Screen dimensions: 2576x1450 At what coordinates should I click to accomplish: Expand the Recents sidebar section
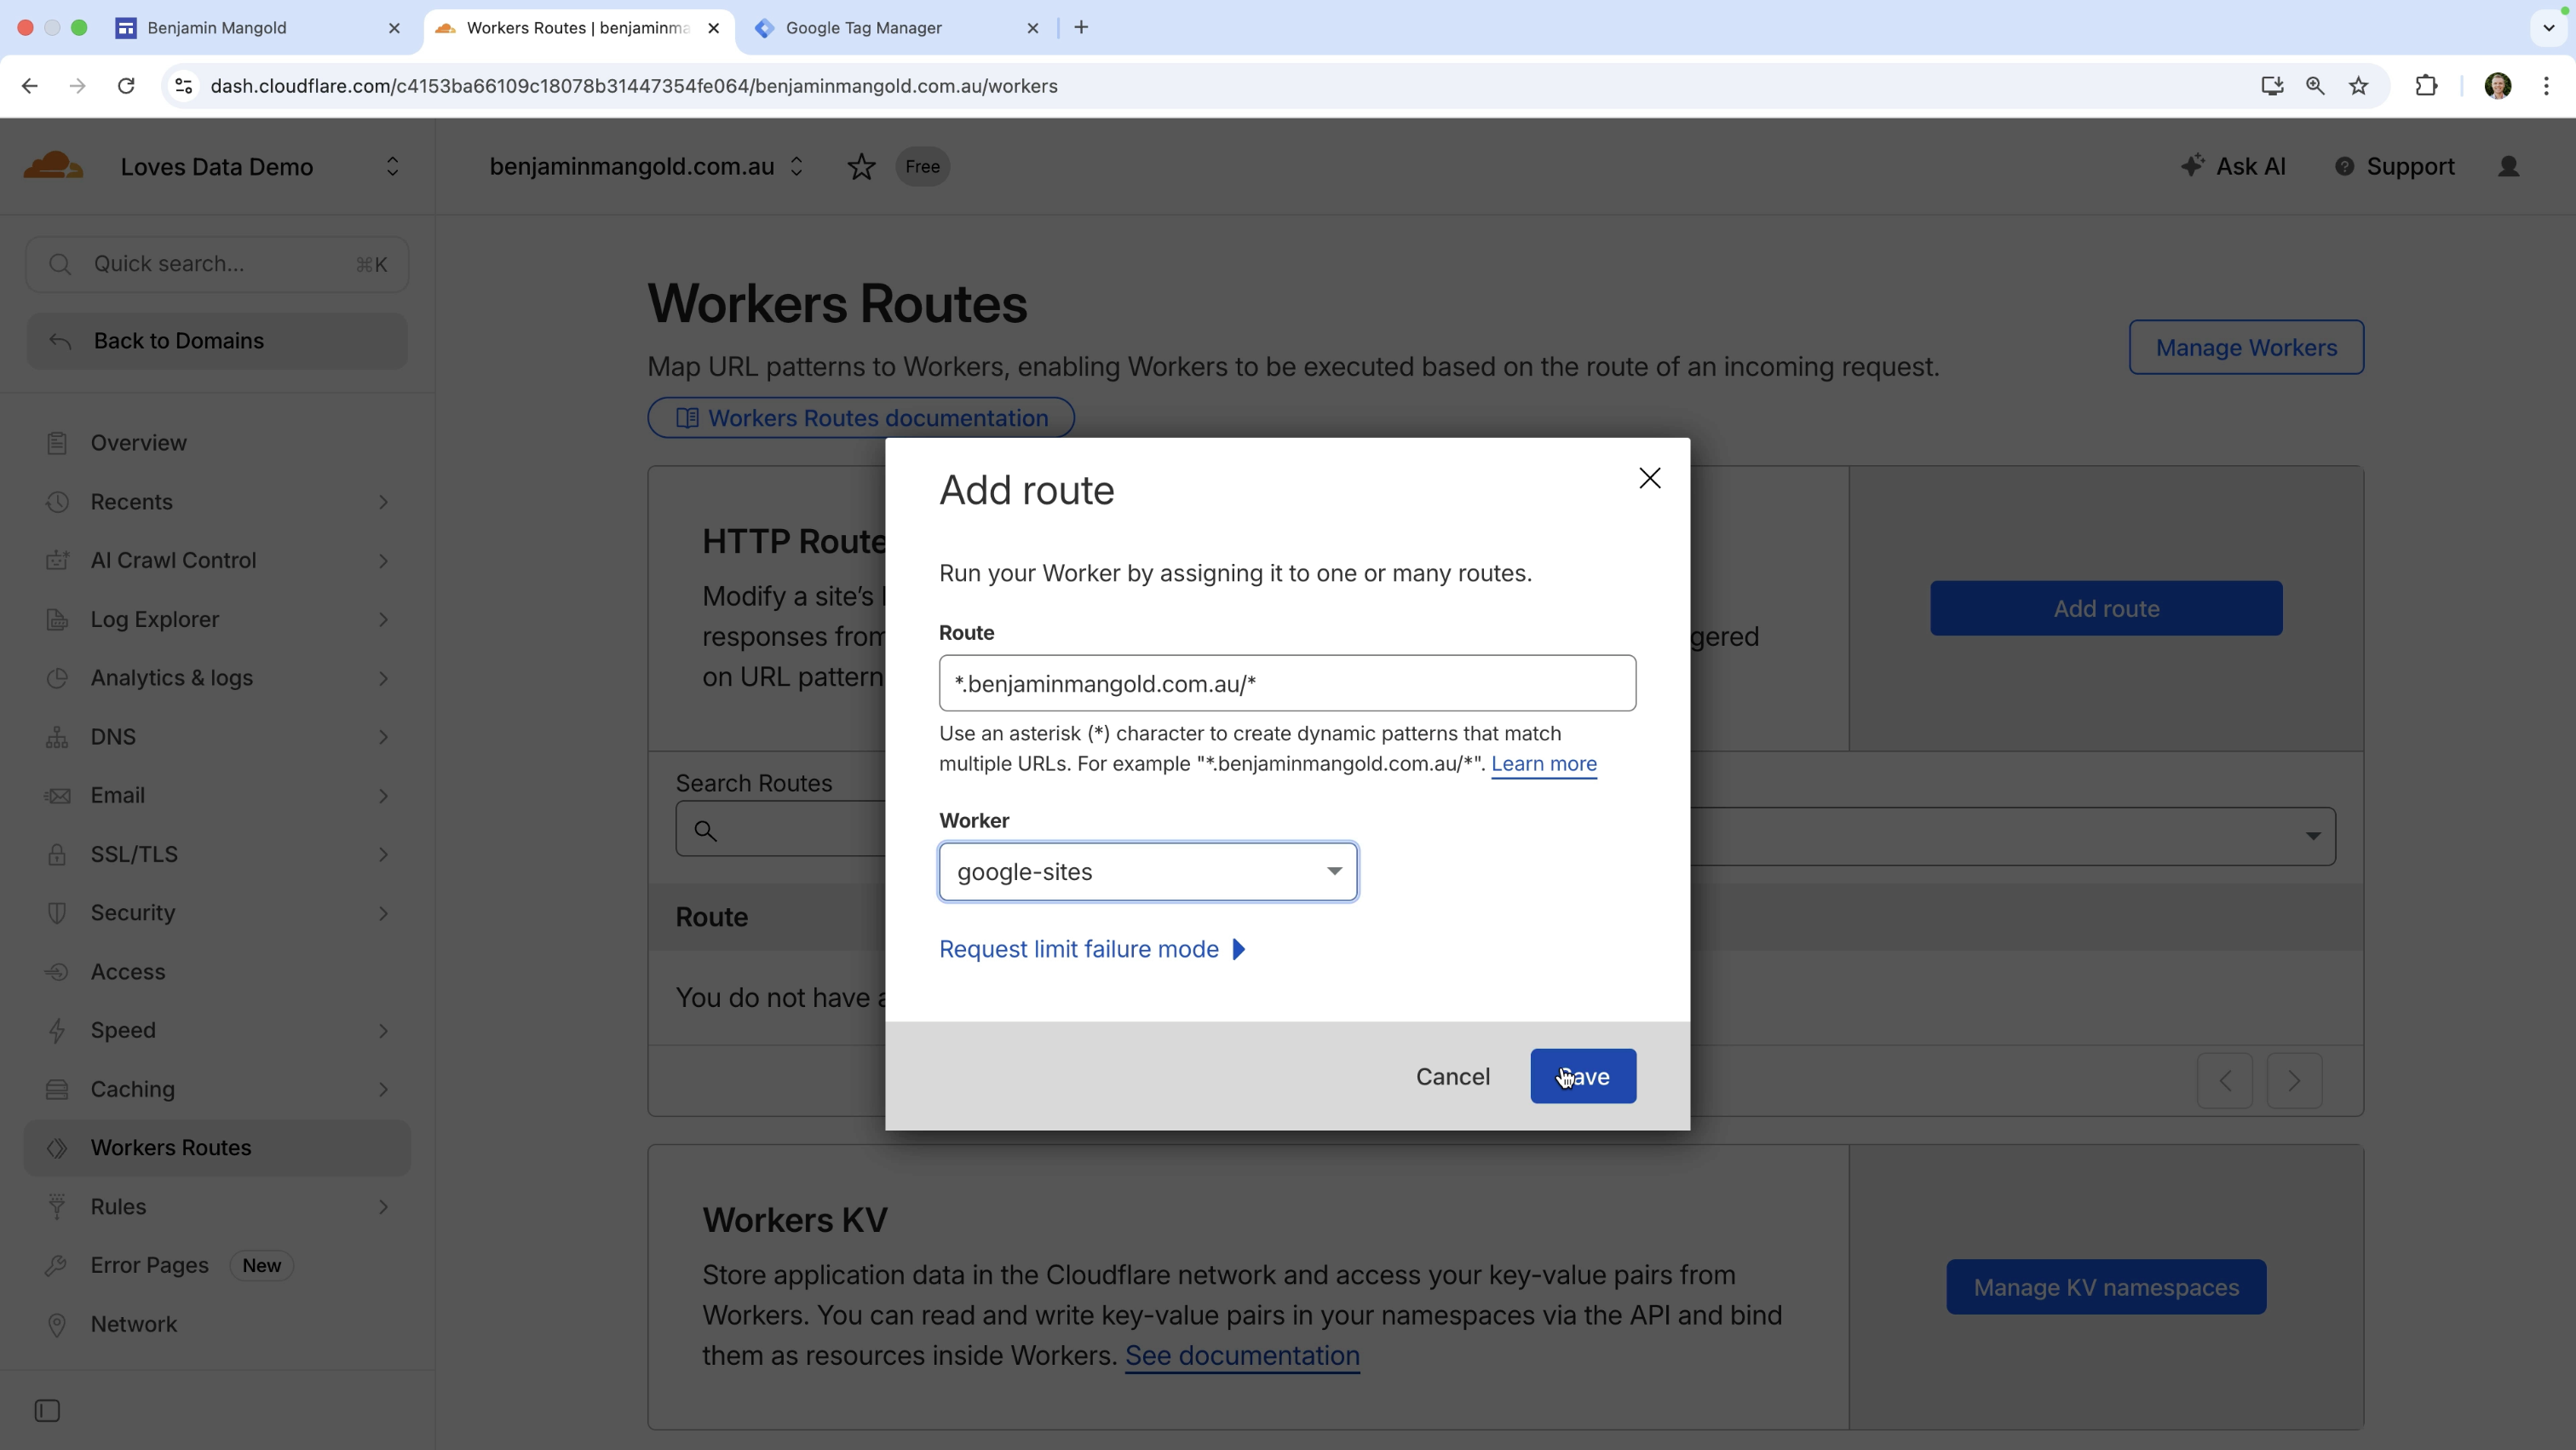383,502
